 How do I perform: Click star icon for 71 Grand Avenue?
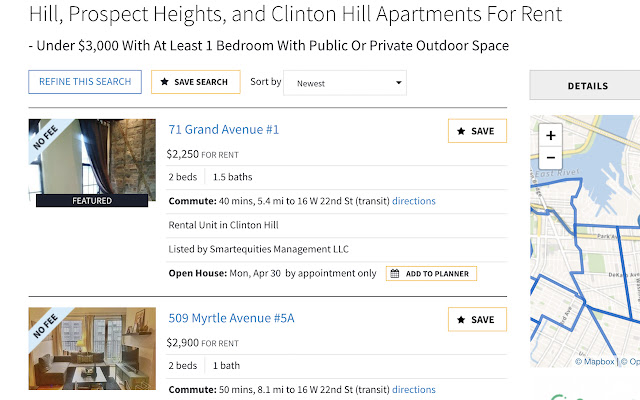pyautogui.click(x=461, y=131)
